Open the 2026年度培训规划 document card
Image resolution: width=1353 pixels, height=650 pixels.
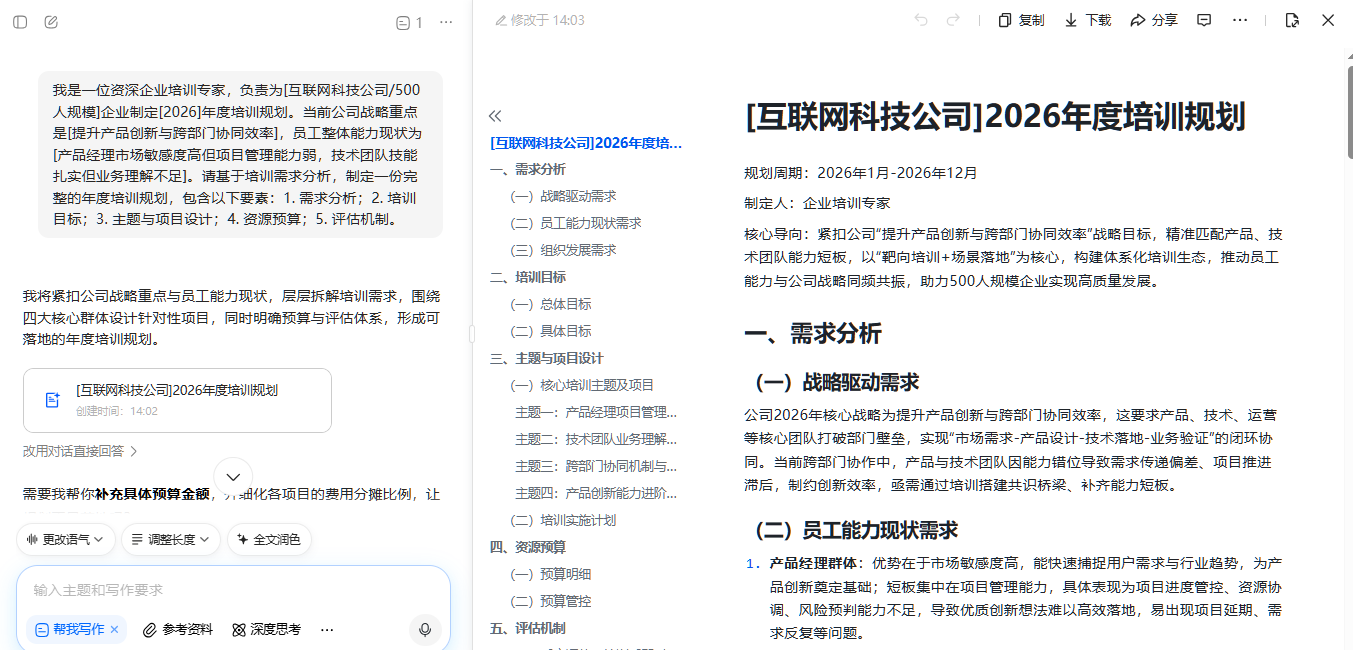tap(177, 400)
